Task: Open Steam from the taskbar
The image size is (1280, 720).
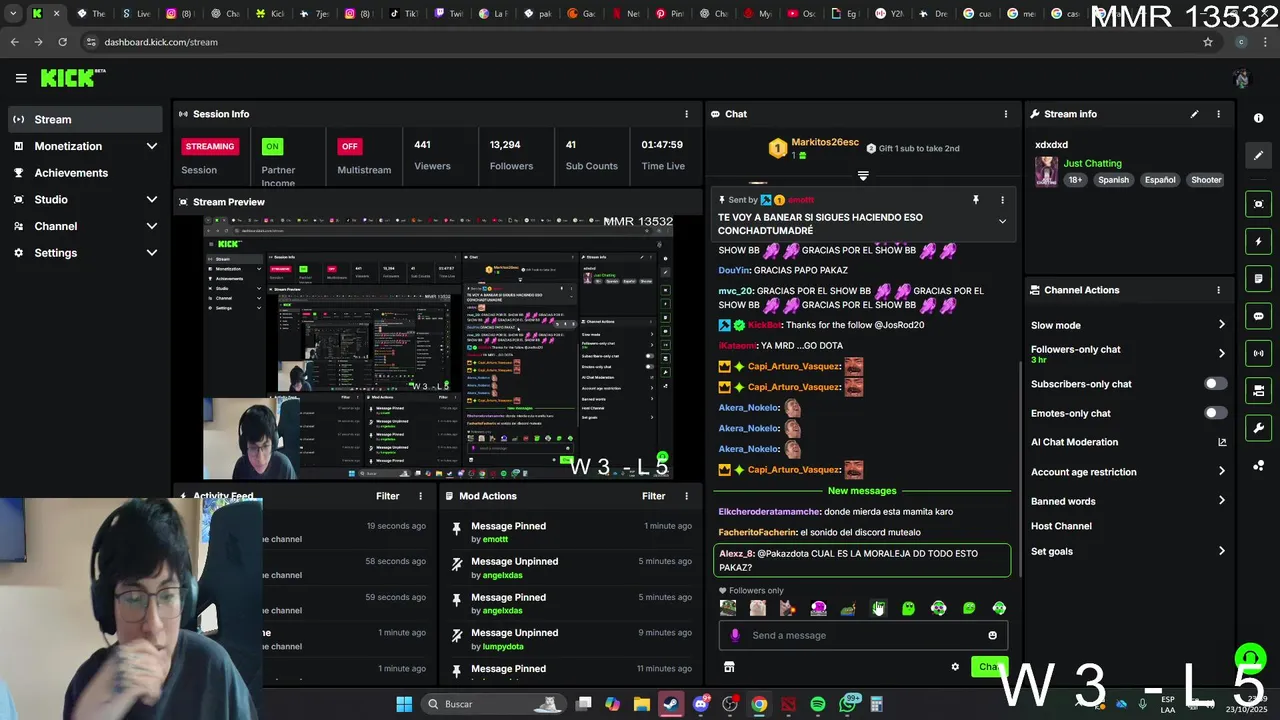Action: pos(671,704)
